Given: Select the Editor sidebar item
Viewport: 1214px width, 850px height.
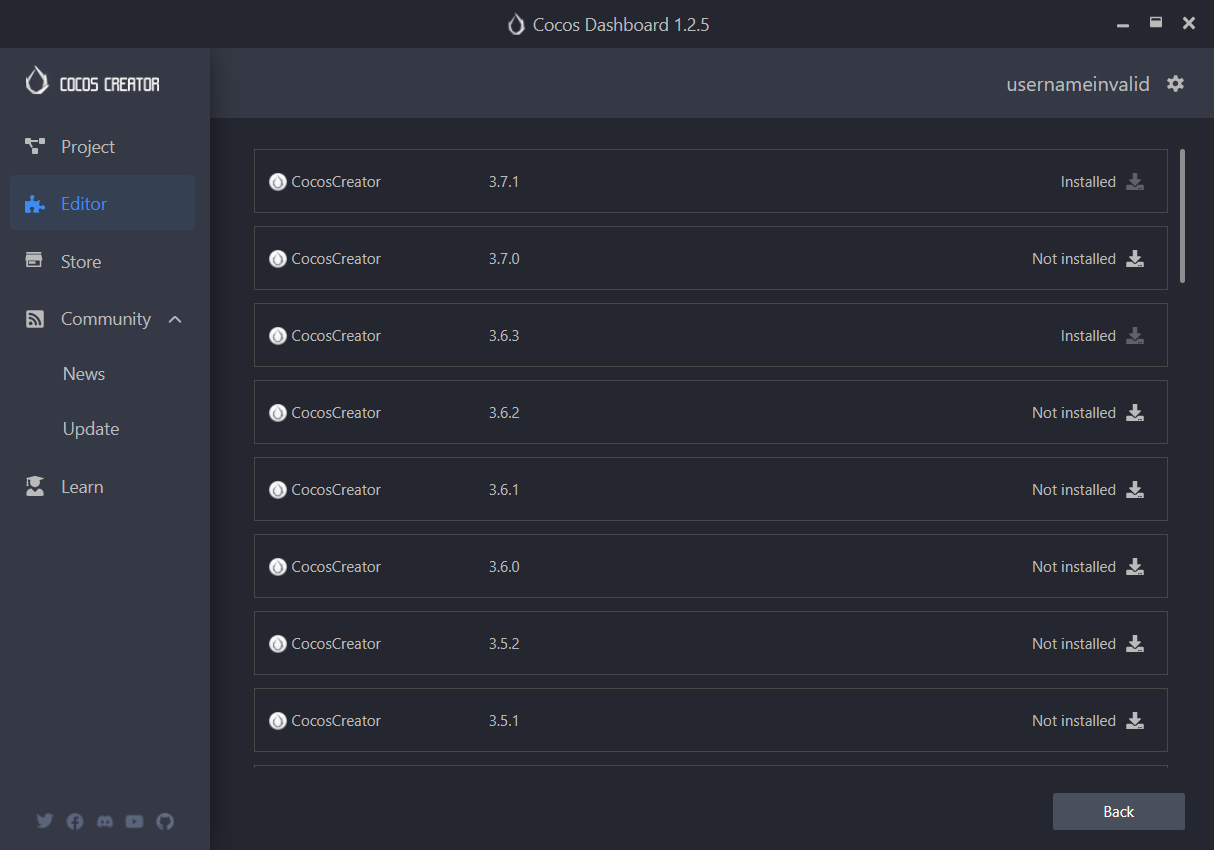Looking at the screenshot, I should pyautogui.click(x=84, y=204).
